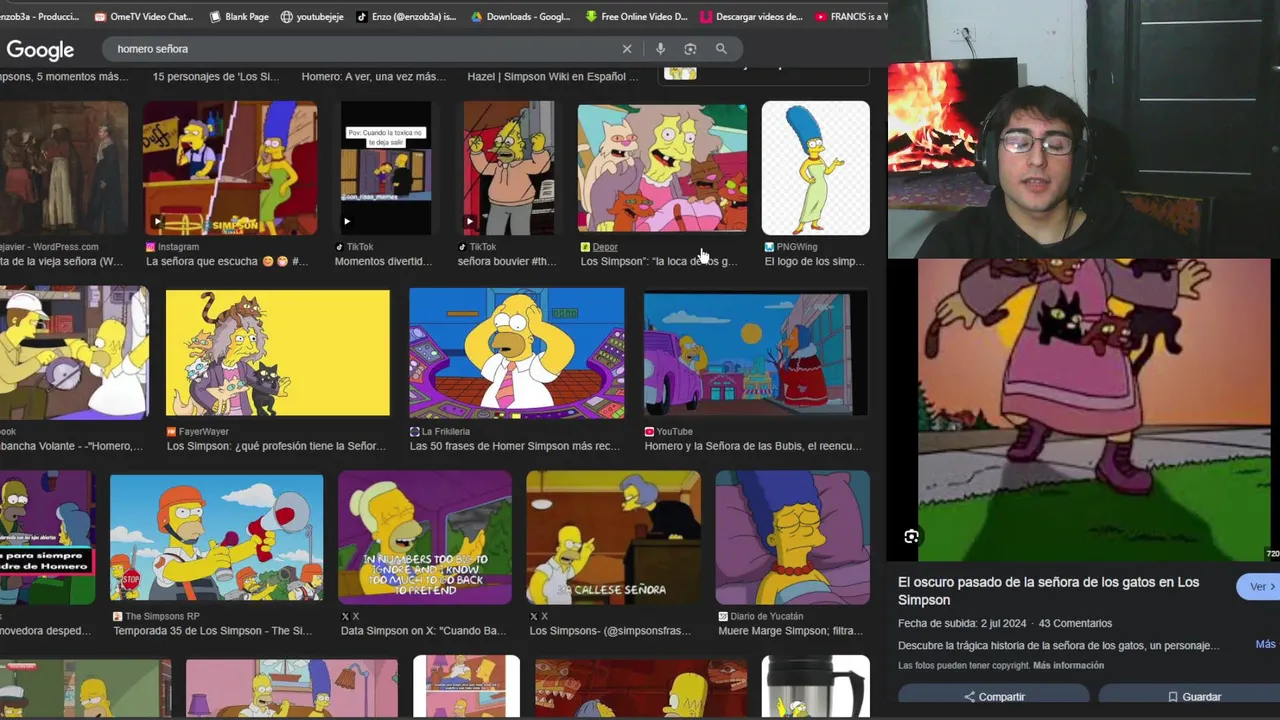1280x720 pixels.
Task: Open the TikTok 'señora bouvier' thumbnail
Action: pos(508,168)
